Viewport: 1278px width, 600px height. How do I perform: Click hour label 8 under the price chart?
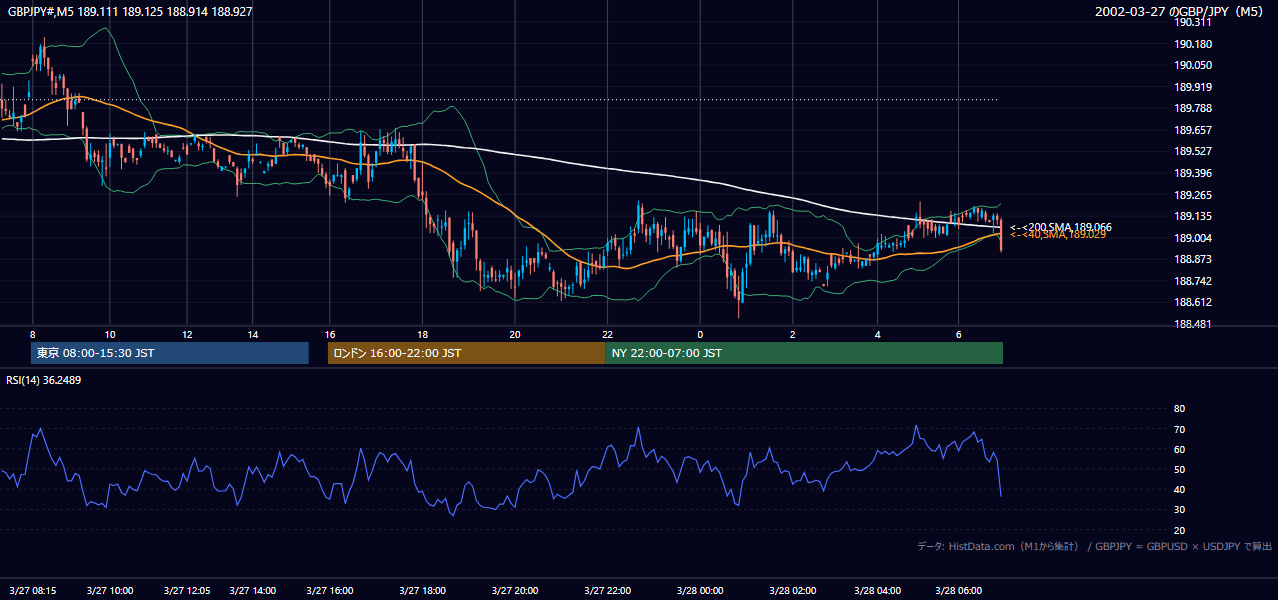pyautogui.click(x=33, y=334)
